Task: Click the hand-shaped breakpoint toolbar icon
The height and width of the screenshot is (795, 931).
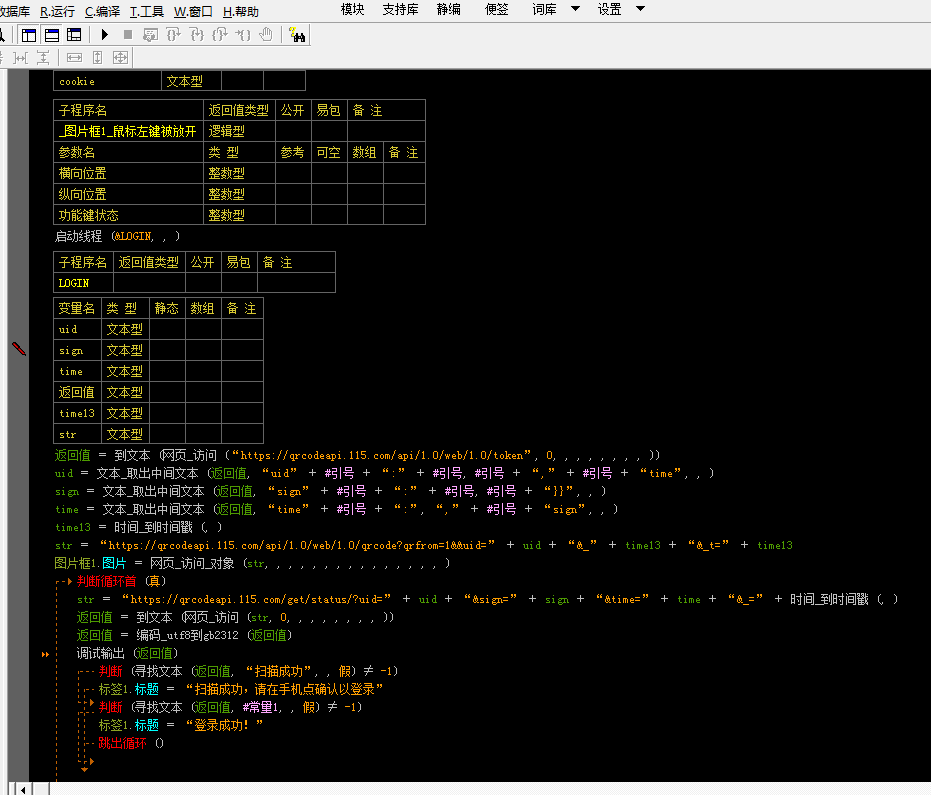Action: (265, 35)
